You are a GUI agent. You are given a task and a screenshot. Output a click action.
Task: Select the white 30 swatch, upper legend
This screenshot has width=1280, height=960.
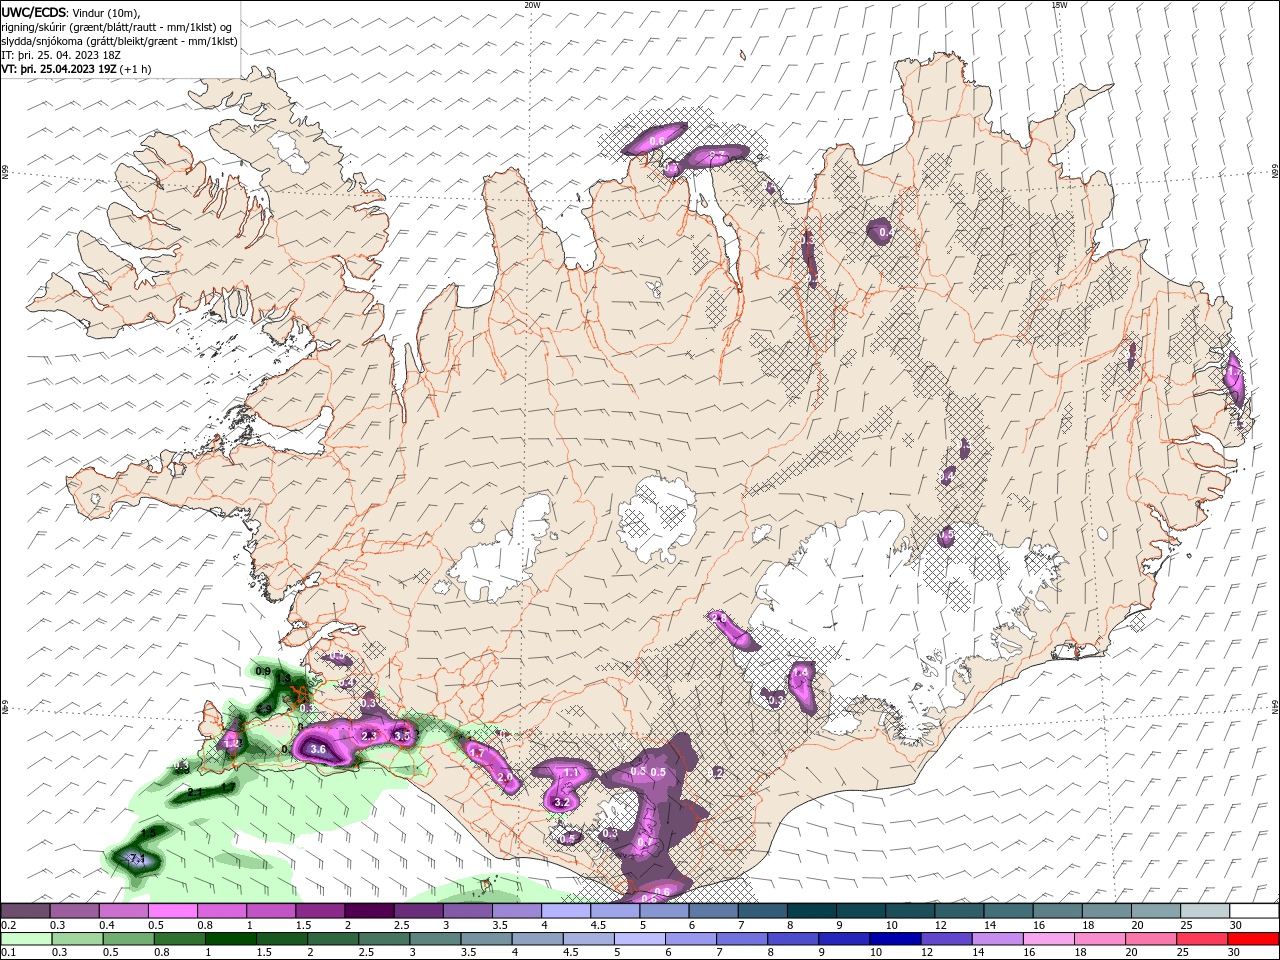coord(1254,911)
